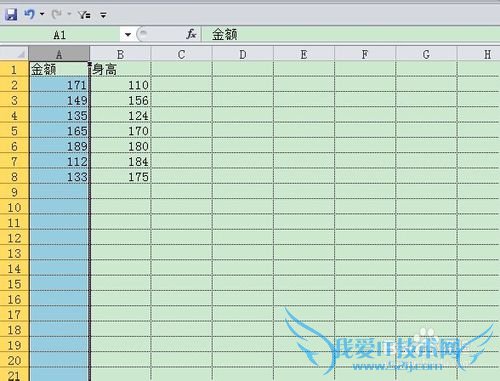
Task: Select row 18 header
Action: click(x=14, y=330)
